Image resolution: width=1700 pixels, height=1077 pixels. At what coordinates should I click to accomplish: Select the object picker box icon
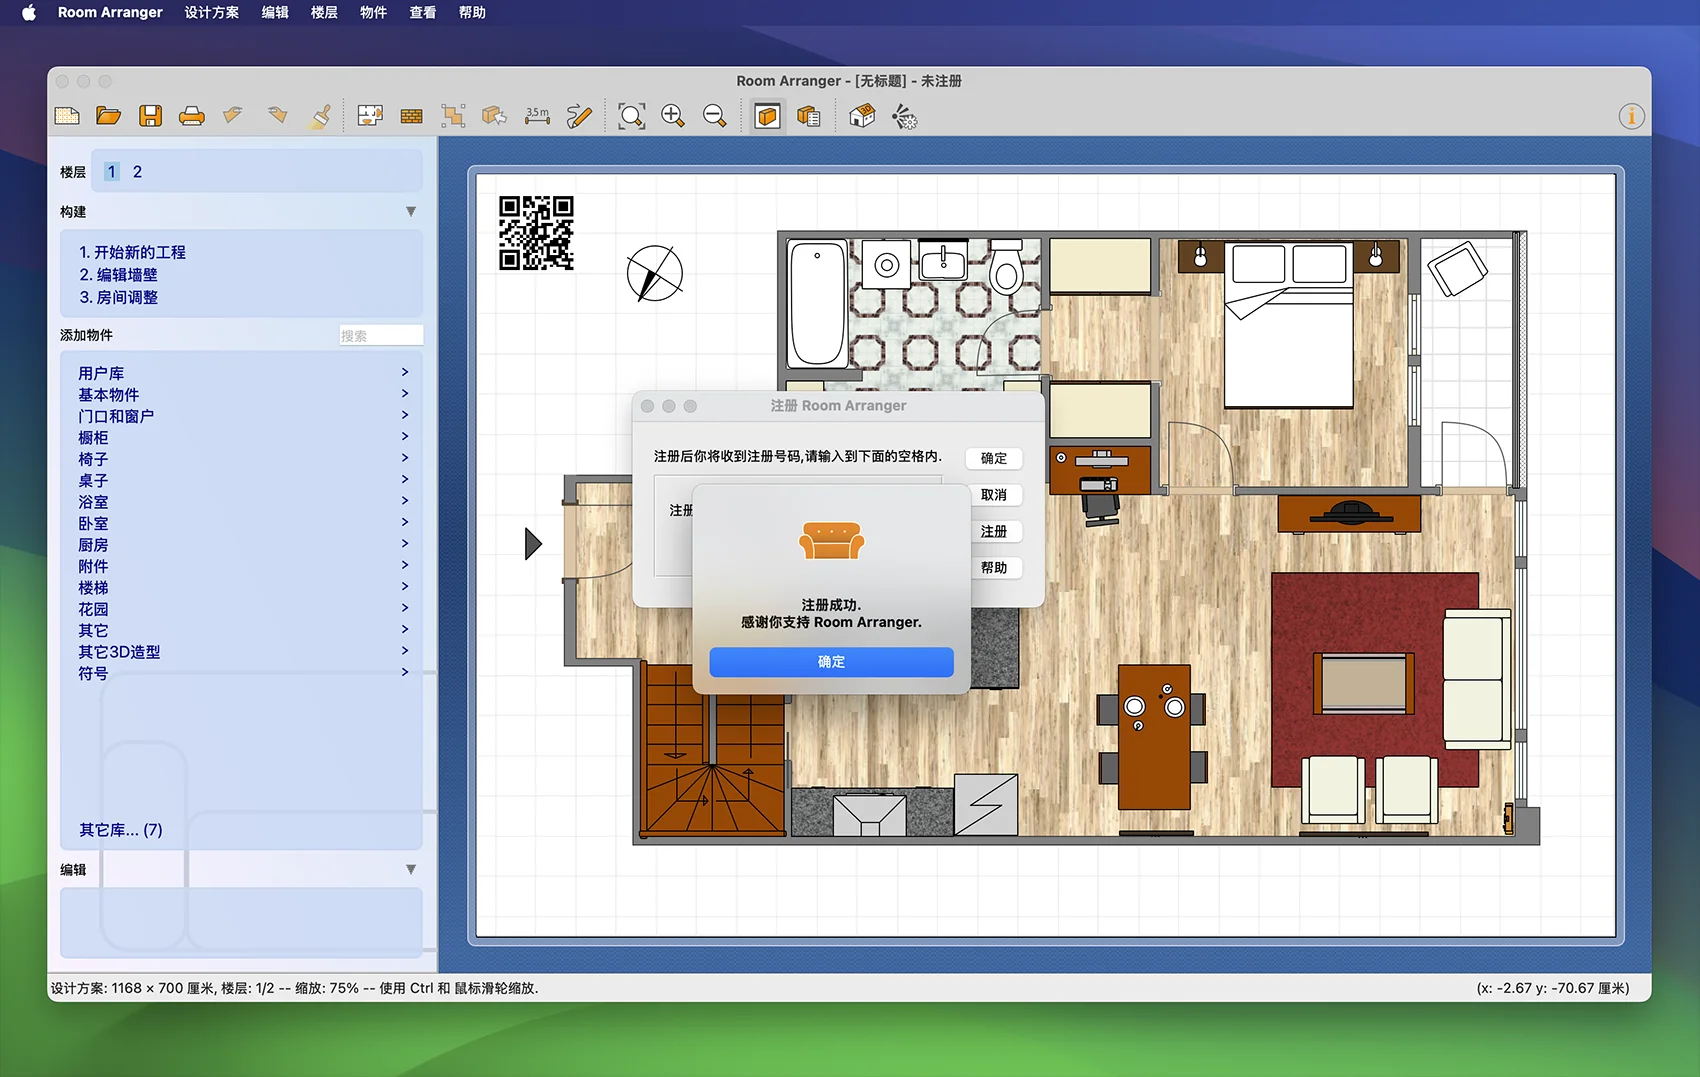point(494,116)
